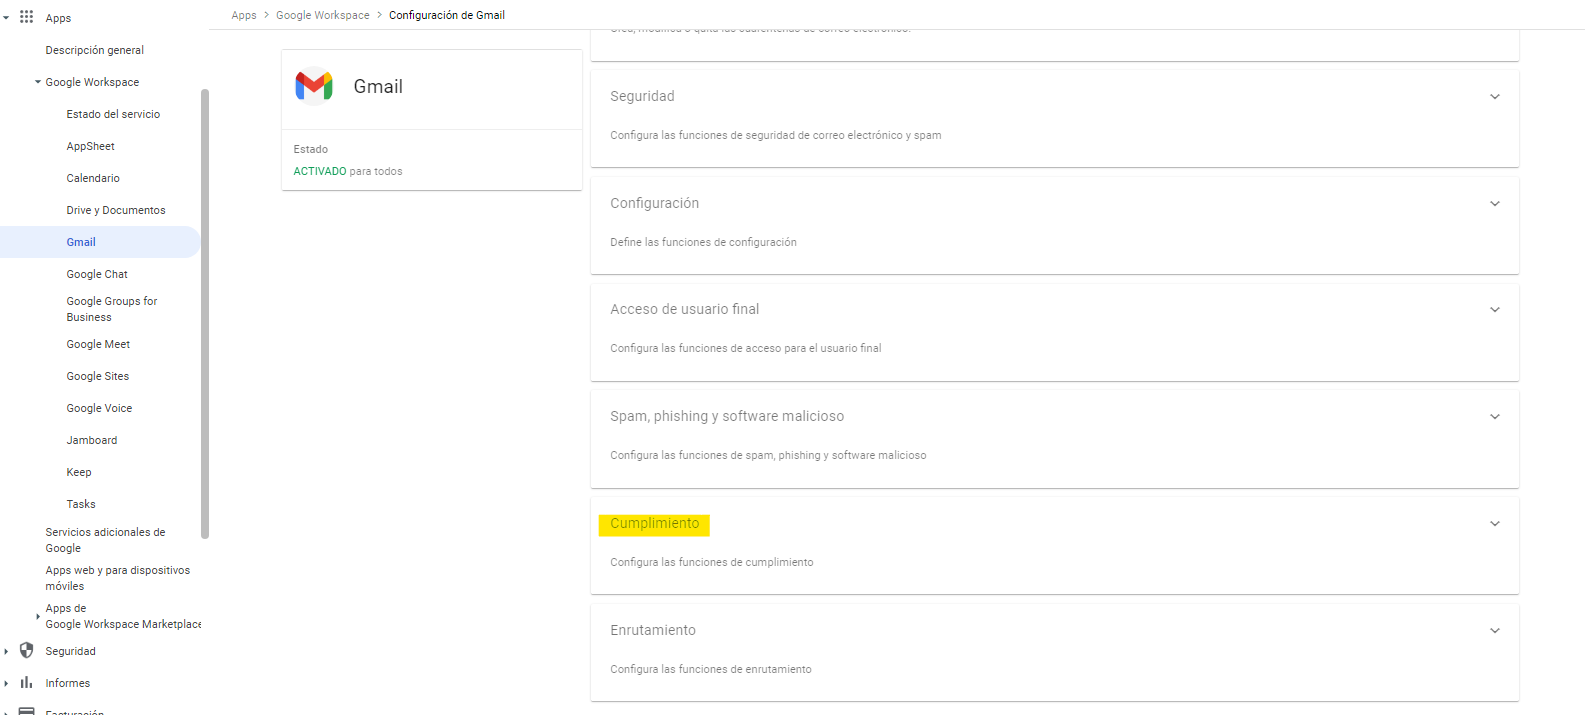
Task: Click 'Configura las funciones de cumplimiento' description
Action: pyautogui.click(x=712, y=562)
